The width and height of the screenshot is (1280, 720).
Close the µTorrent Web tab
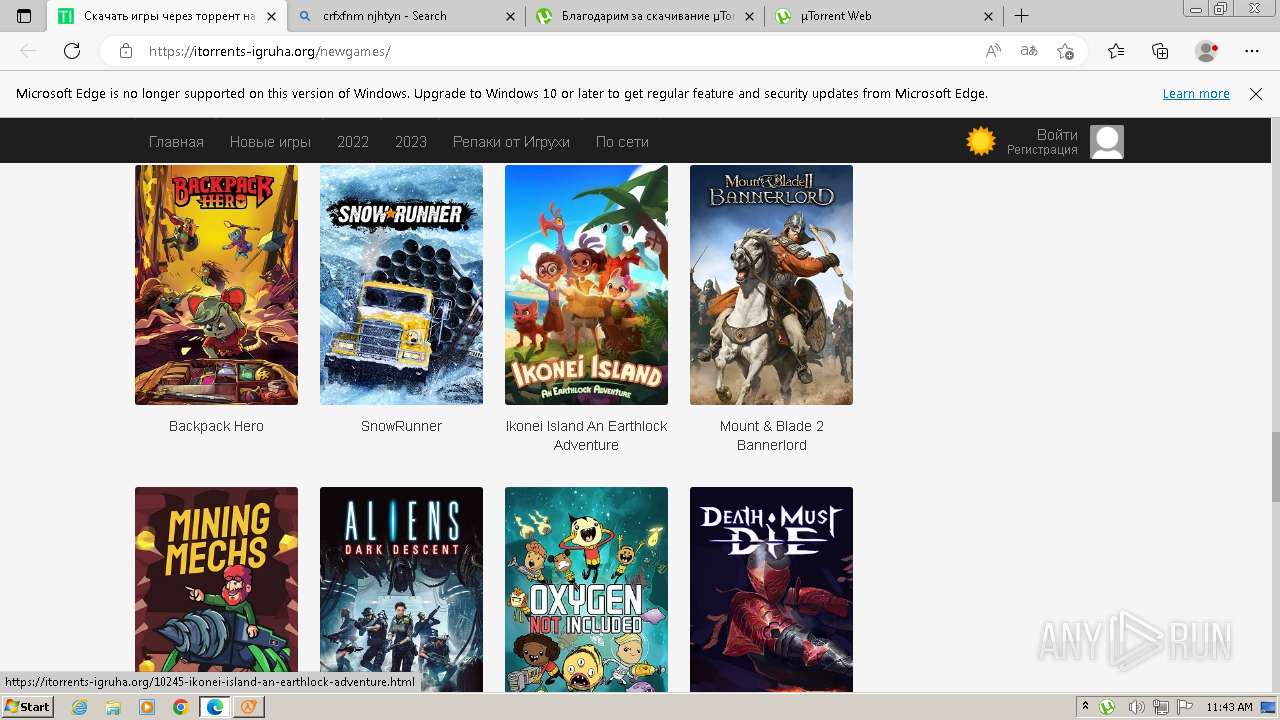989,16
